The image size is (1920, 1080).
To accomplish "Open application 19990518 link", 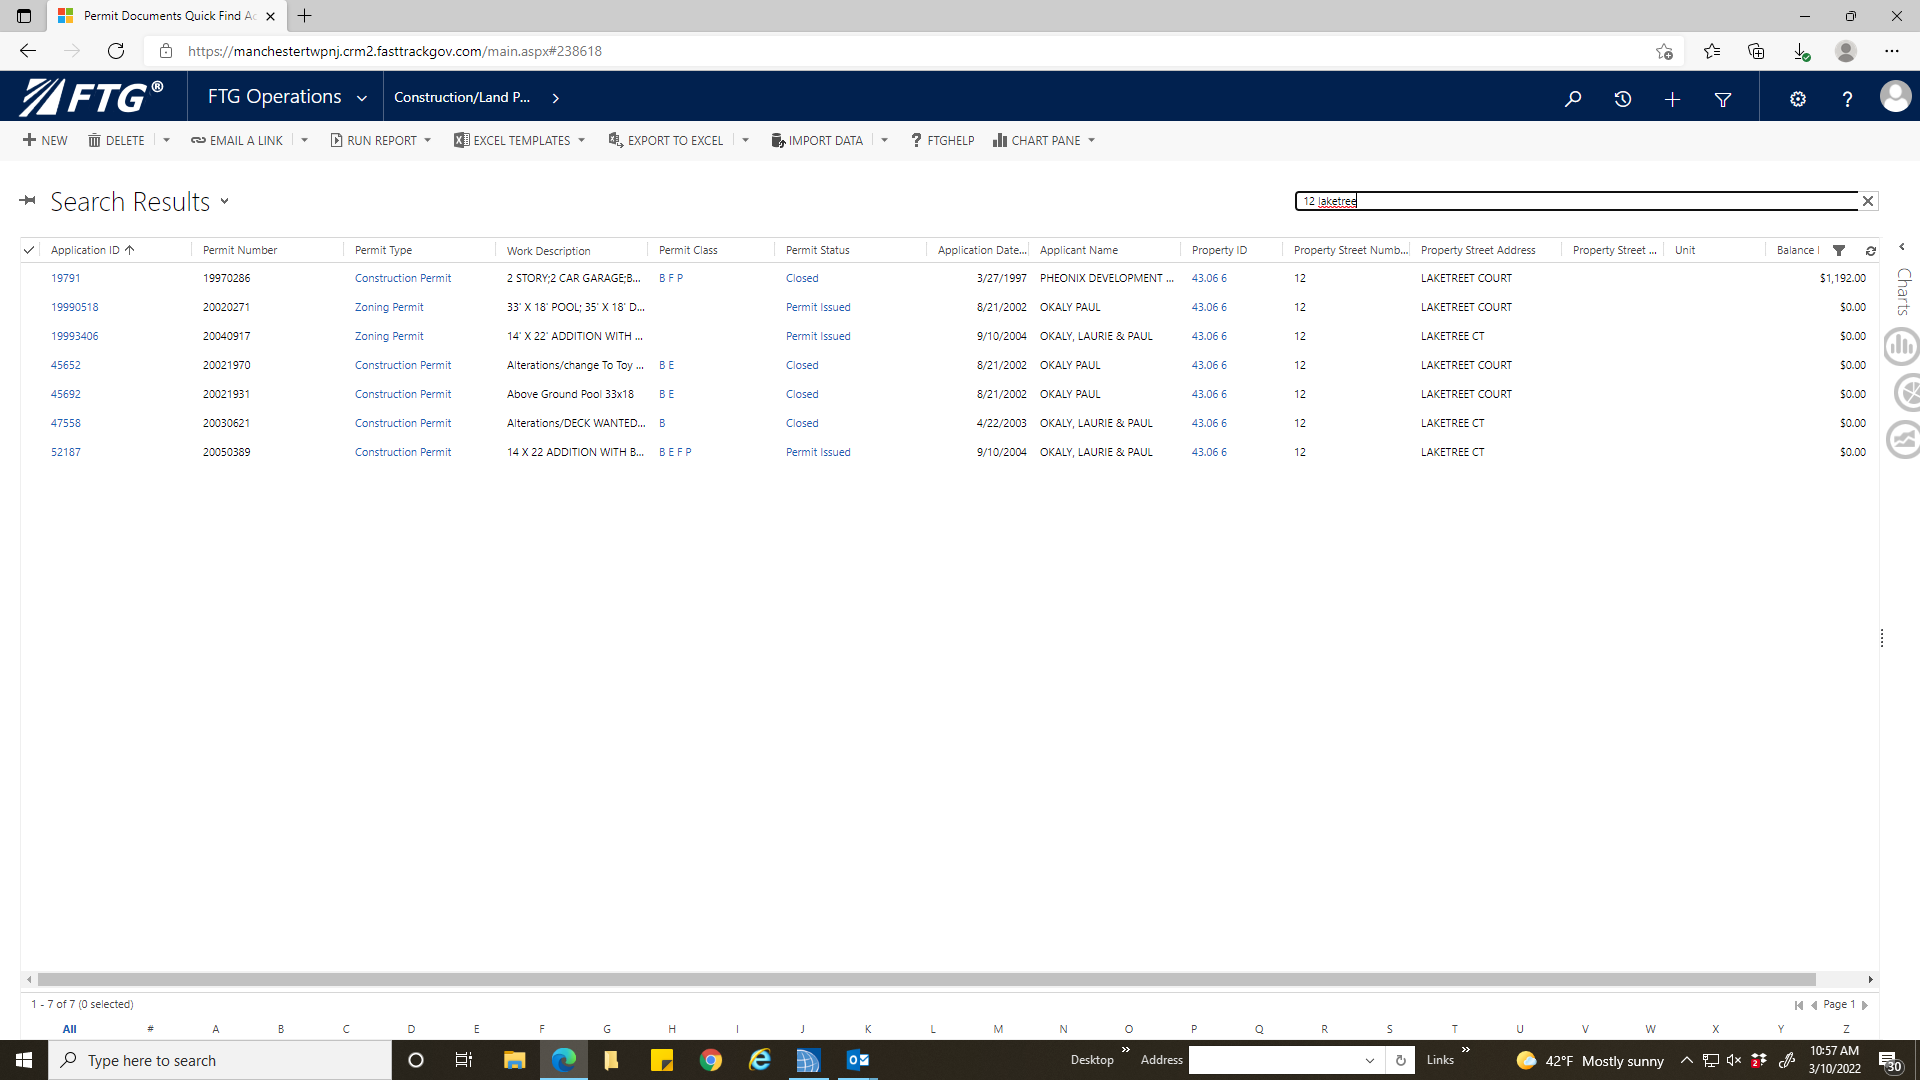I will [x=74, y=308].
